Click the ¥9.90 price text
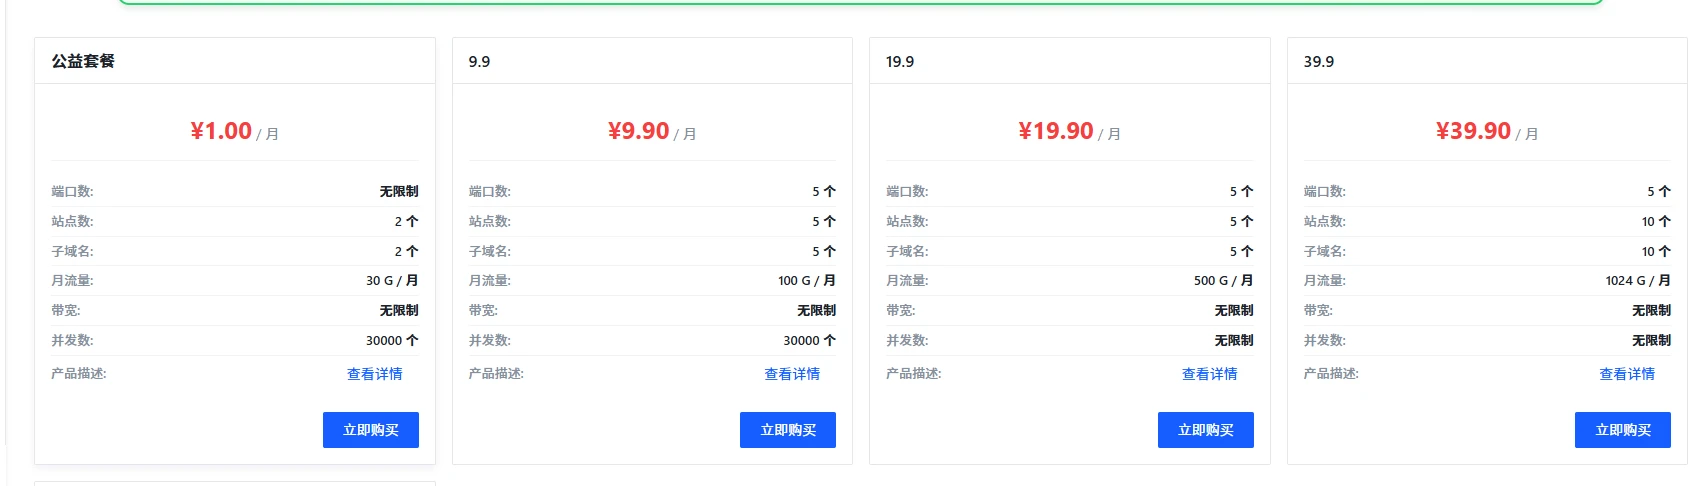1697x486 pixels. coord(638,131)
